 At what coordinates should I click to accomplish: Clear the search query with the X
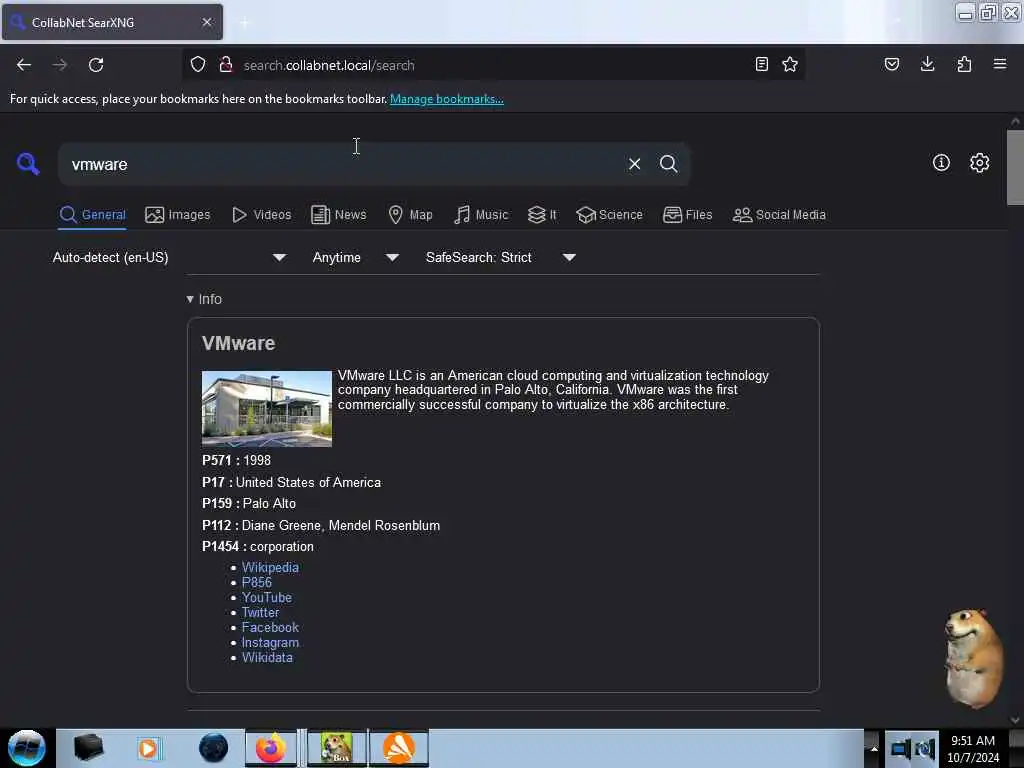coord(634,164)
